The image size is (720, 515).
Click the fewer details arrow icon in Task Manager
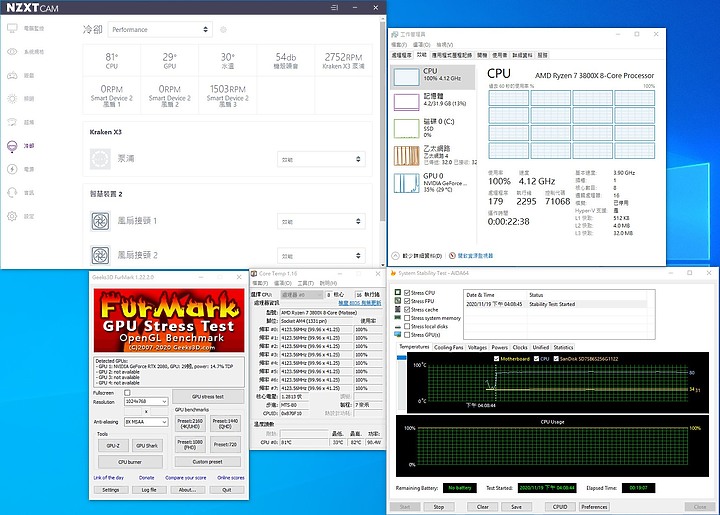coord(395,256)
